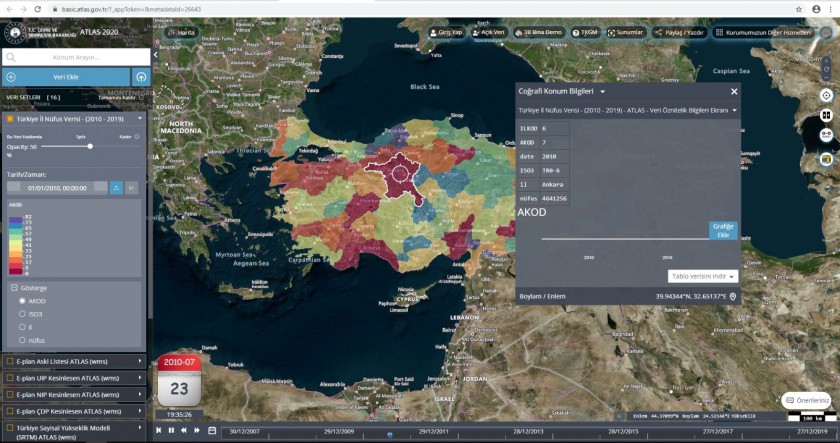Expand the Türkiye İl Nüfus Verisi layer arrow

pos(140,119)
